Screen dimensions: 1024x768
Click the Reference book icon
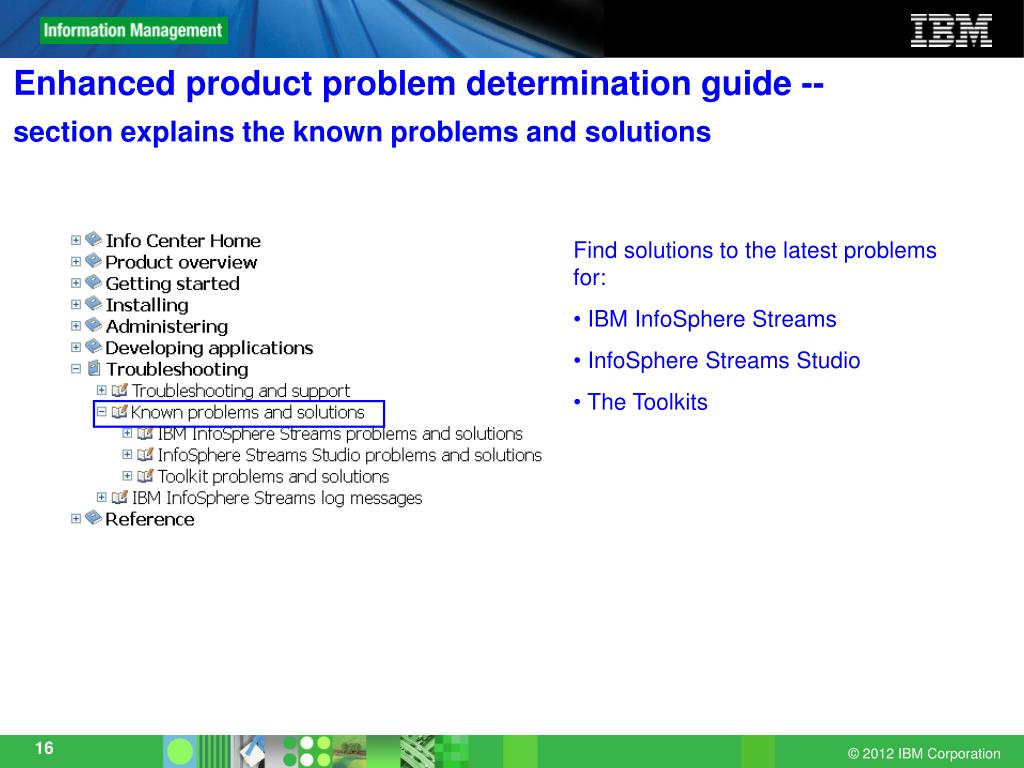[x=93, y=518]
